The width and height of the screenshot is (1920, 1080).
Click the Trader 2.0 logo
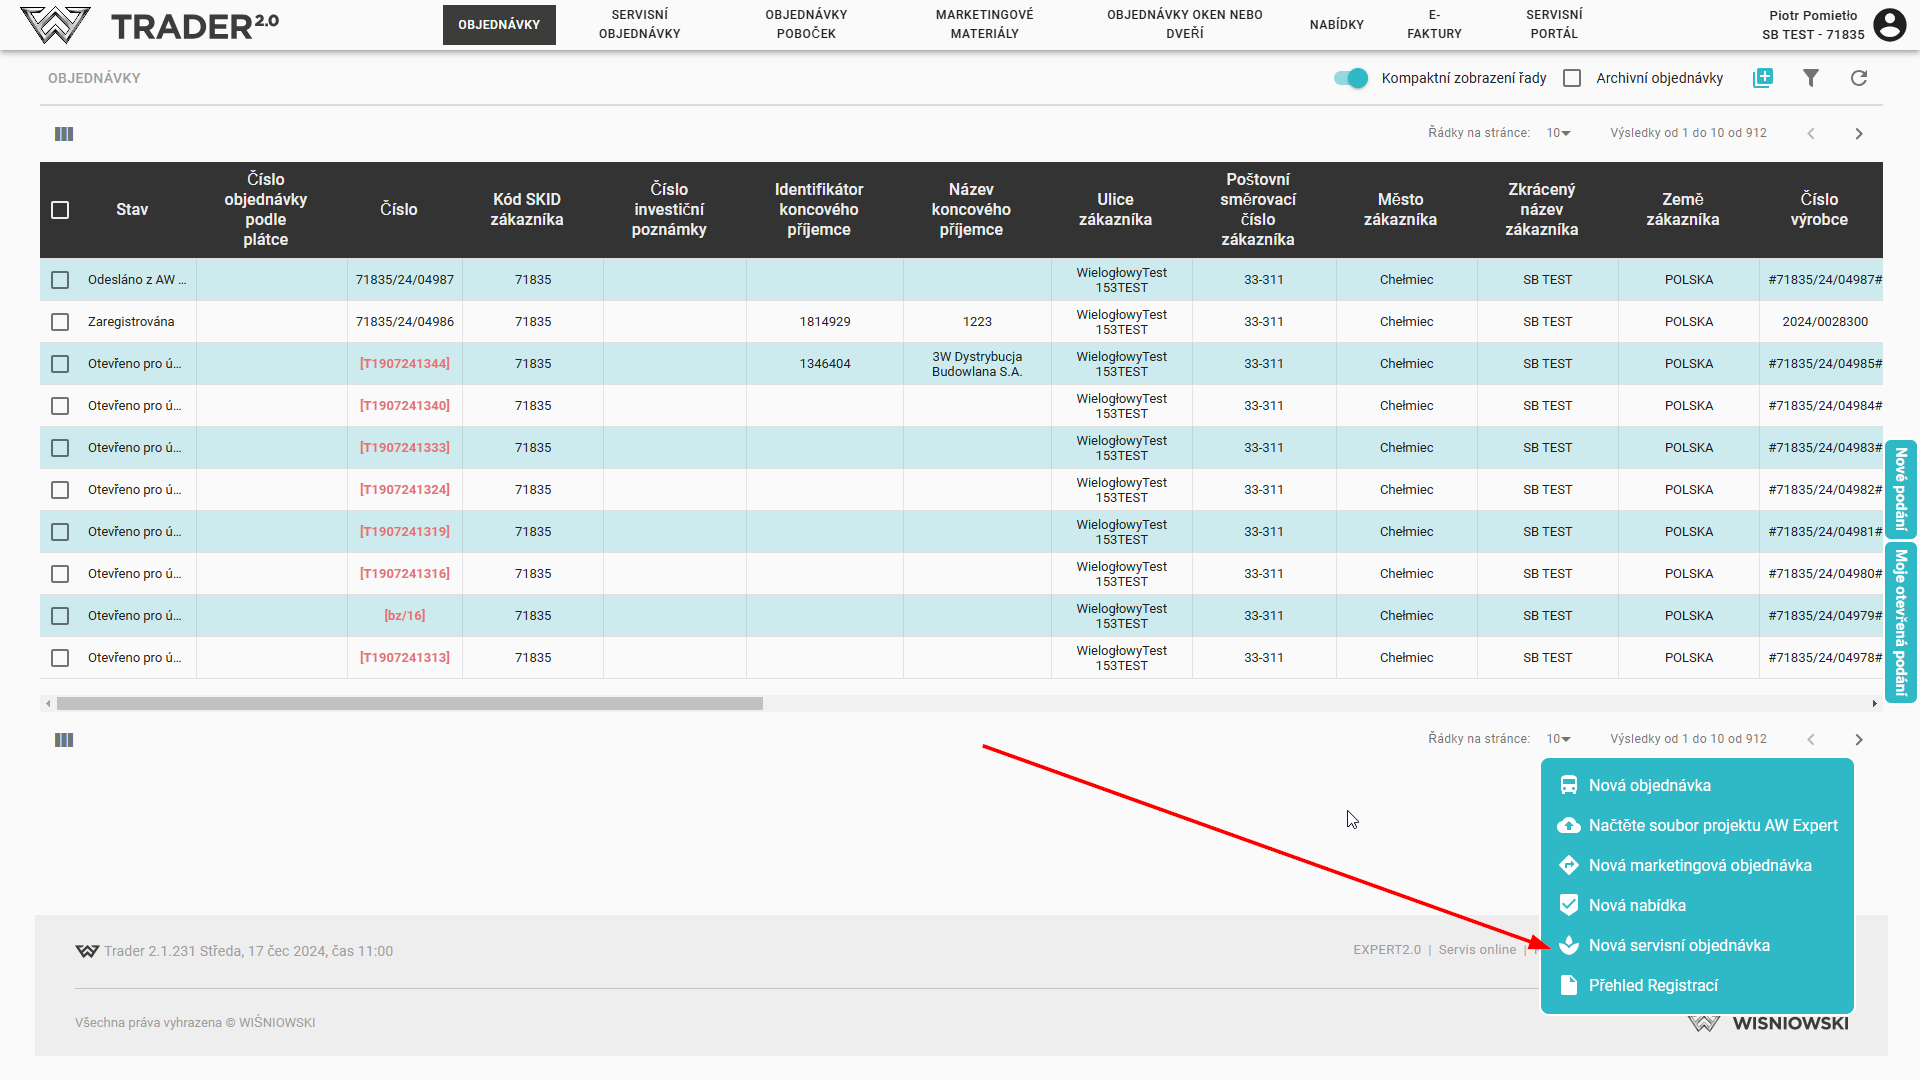click(x=150, y=25)
